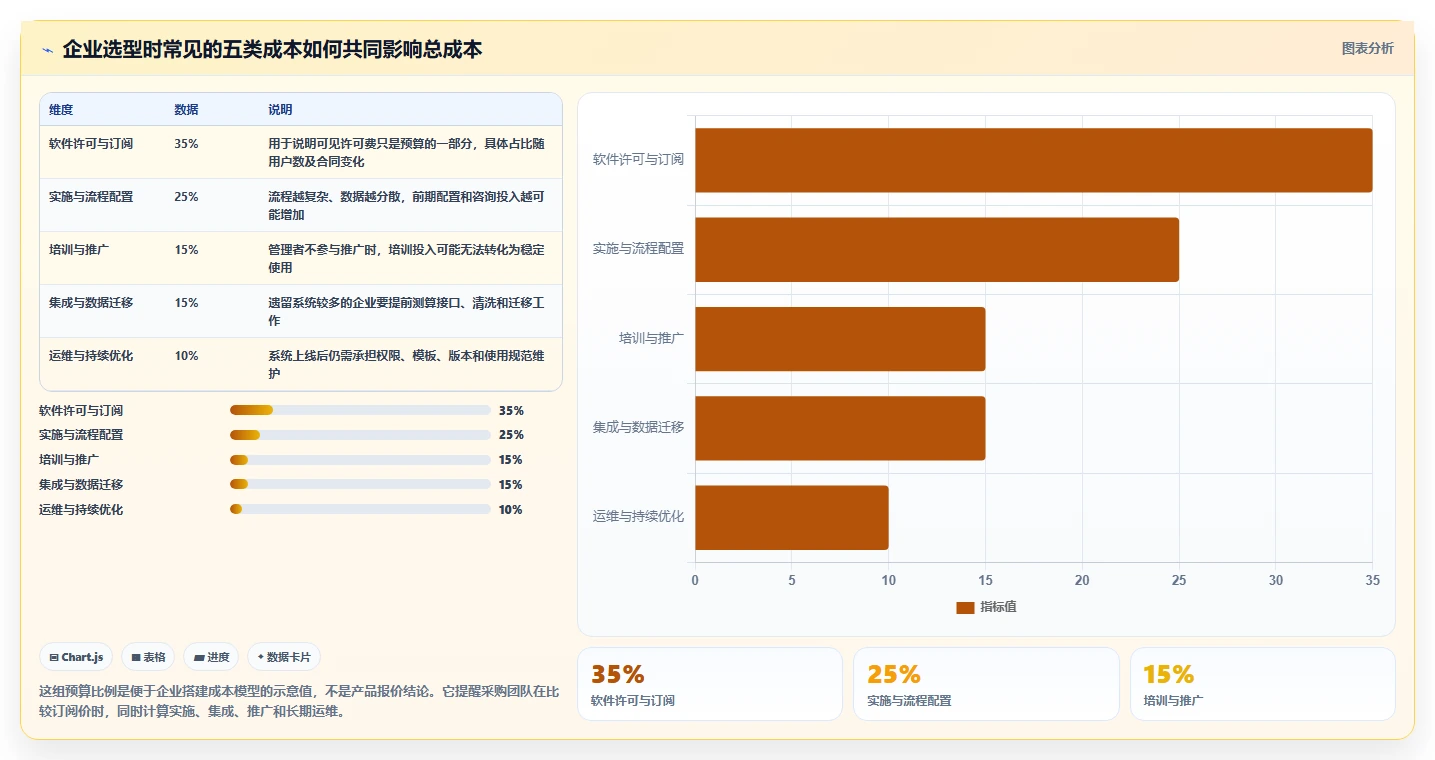Click the small icon before the page title

[47, 50]
